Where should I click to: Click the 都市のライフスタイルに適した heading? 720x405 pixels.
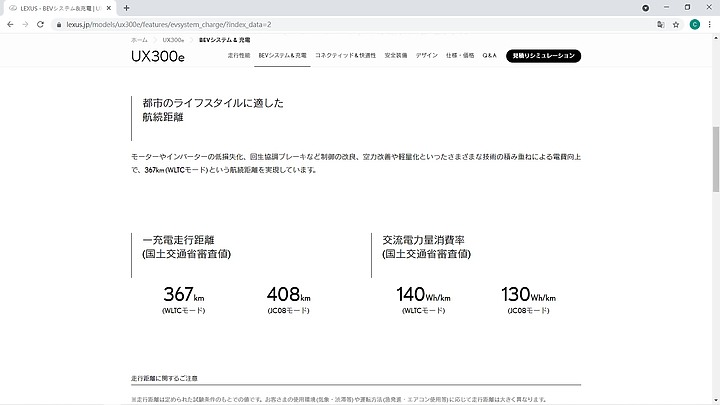tap(213, 103)
